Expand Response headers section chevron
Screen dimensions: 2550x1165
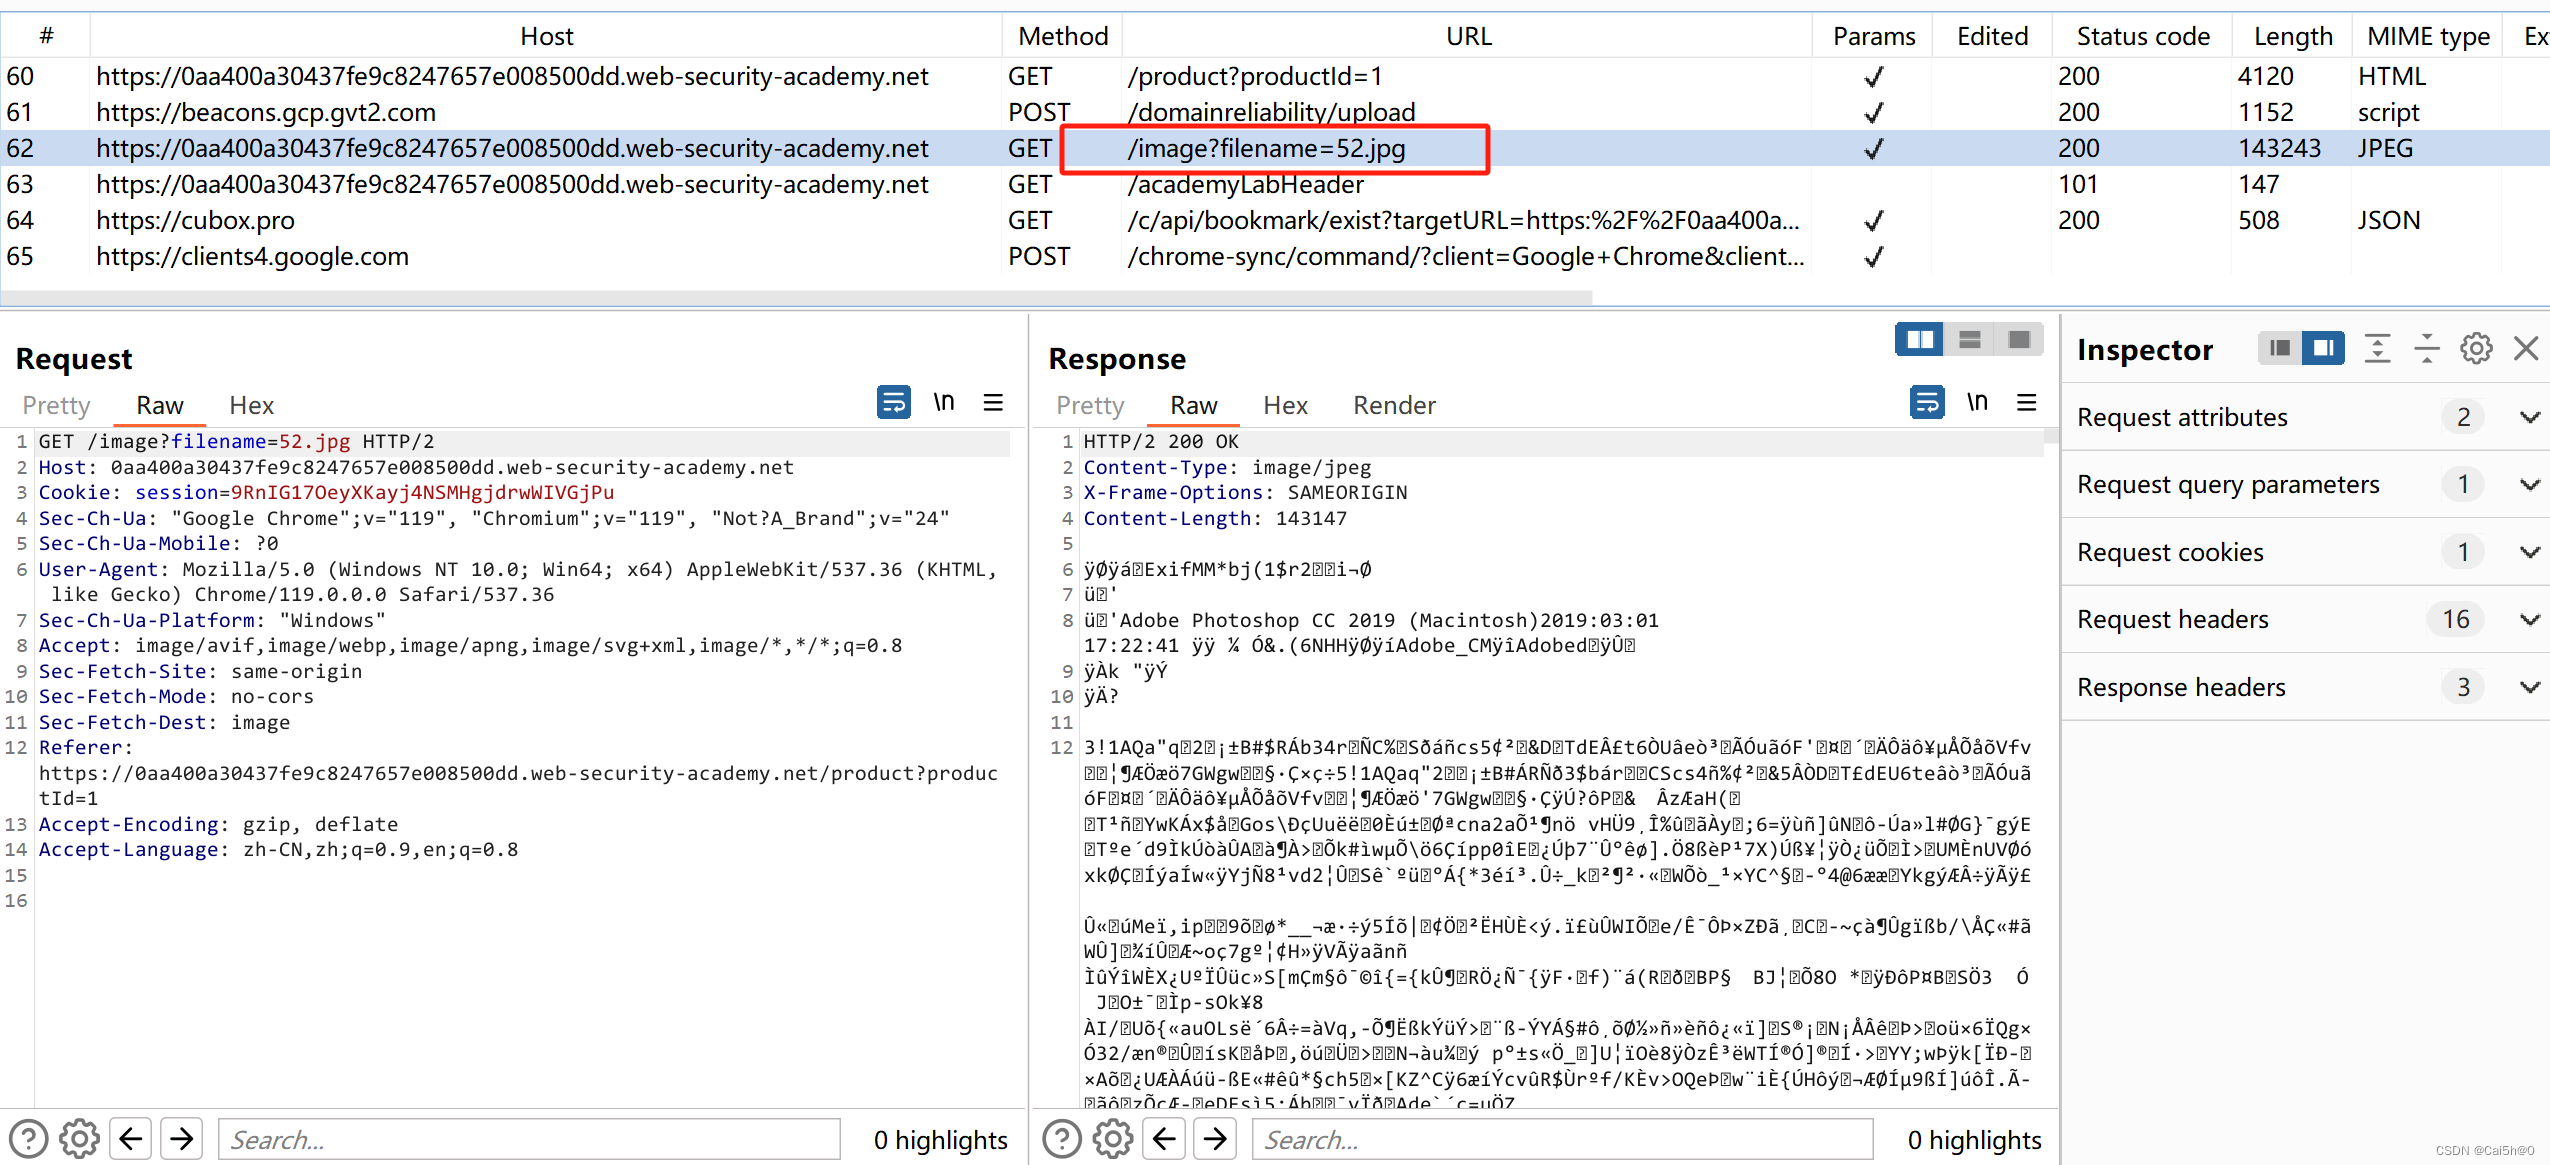[2529, 688]
